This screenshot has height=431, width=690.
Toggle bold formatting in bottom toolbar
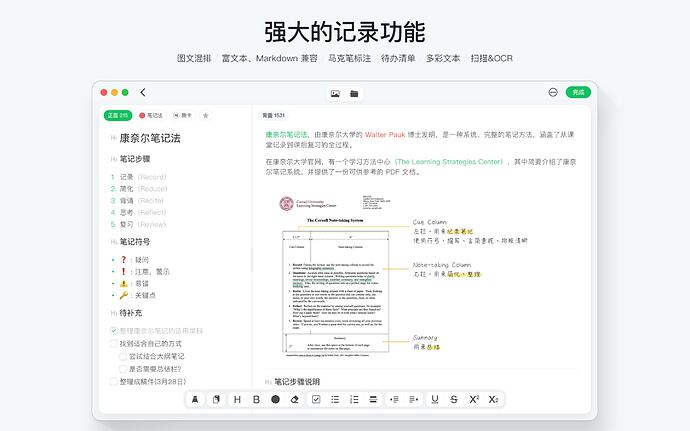click(x=256, y=399)
